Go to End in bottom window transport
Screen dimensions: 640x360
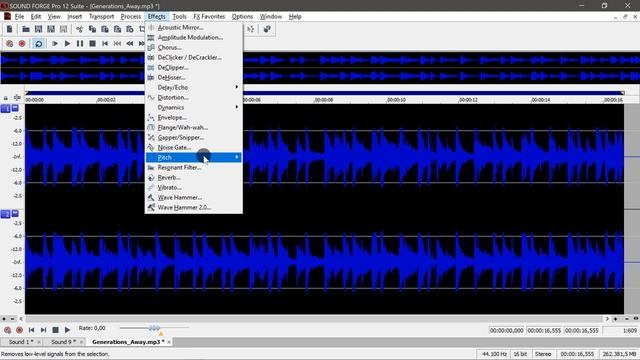pos(43,330)
